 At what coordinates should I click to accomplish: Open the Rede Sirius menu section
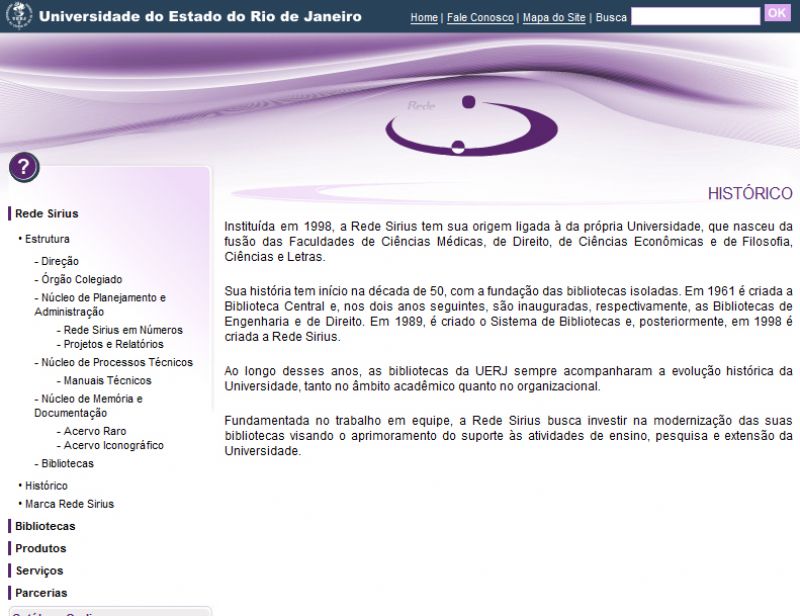coord(46,213)
